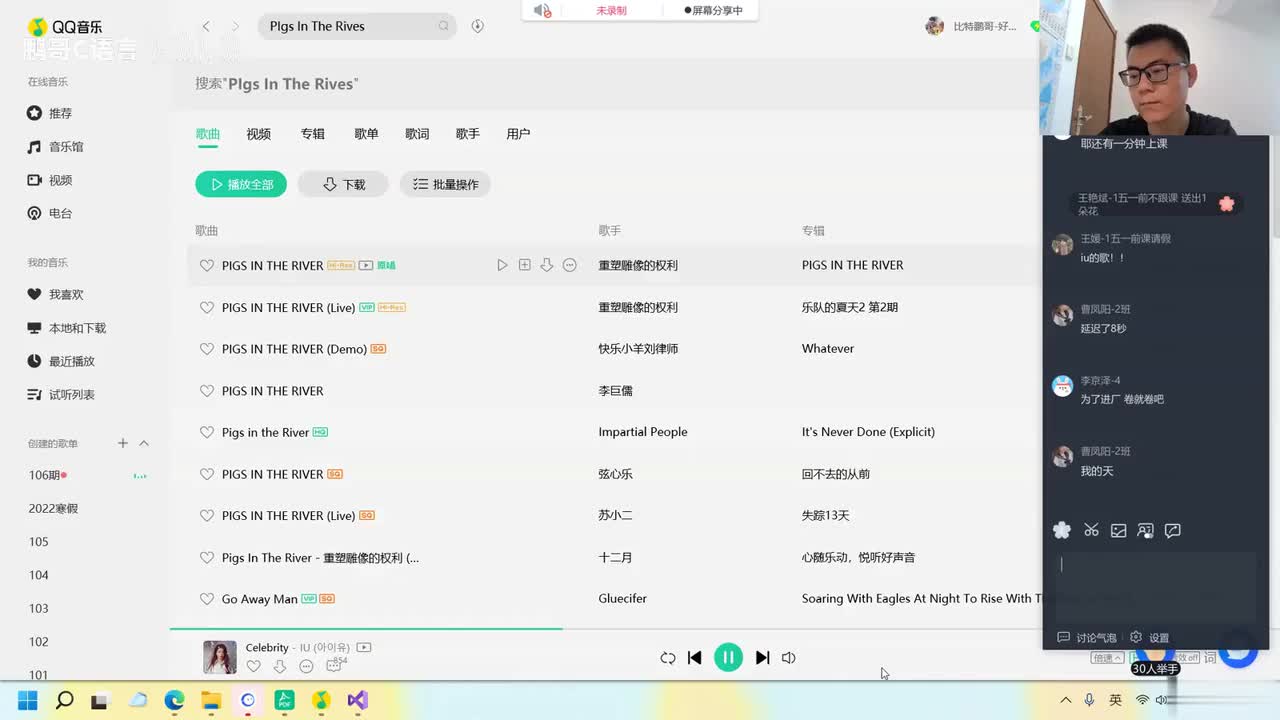Open comments for Celebrity track

[334, 666]
